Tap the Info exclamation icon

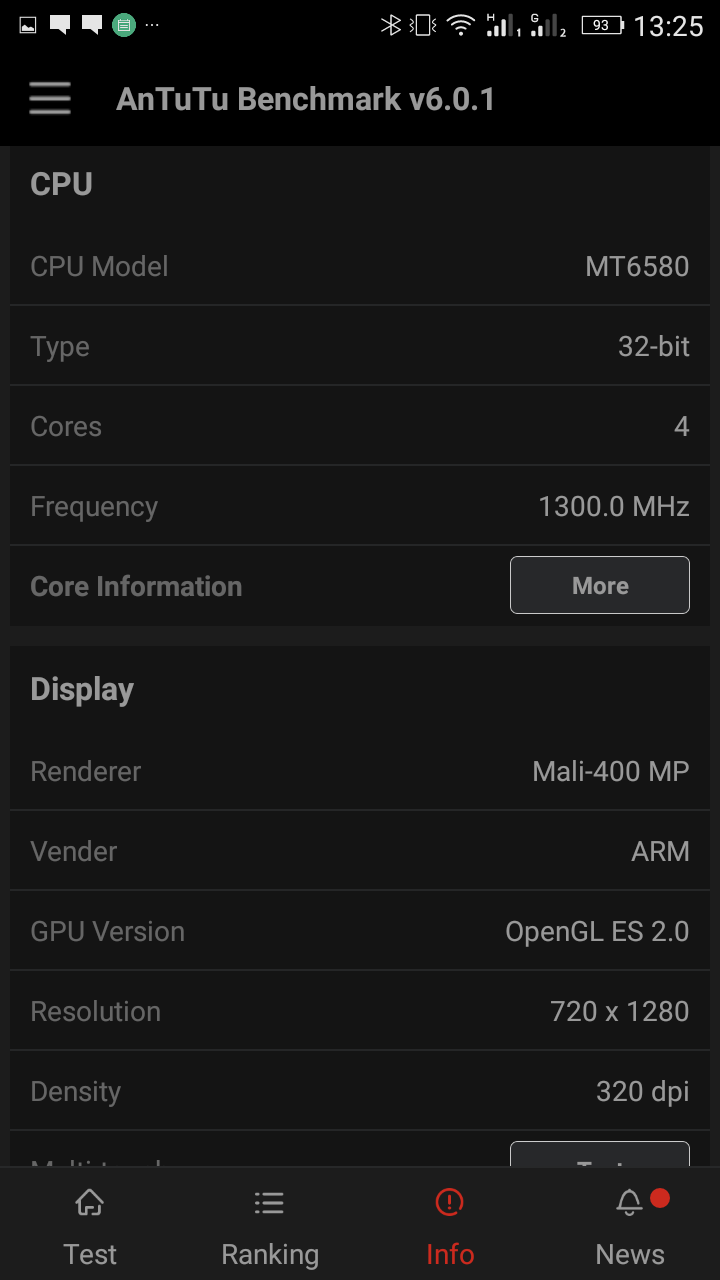pyautogui.click(x=450, y=1202)
